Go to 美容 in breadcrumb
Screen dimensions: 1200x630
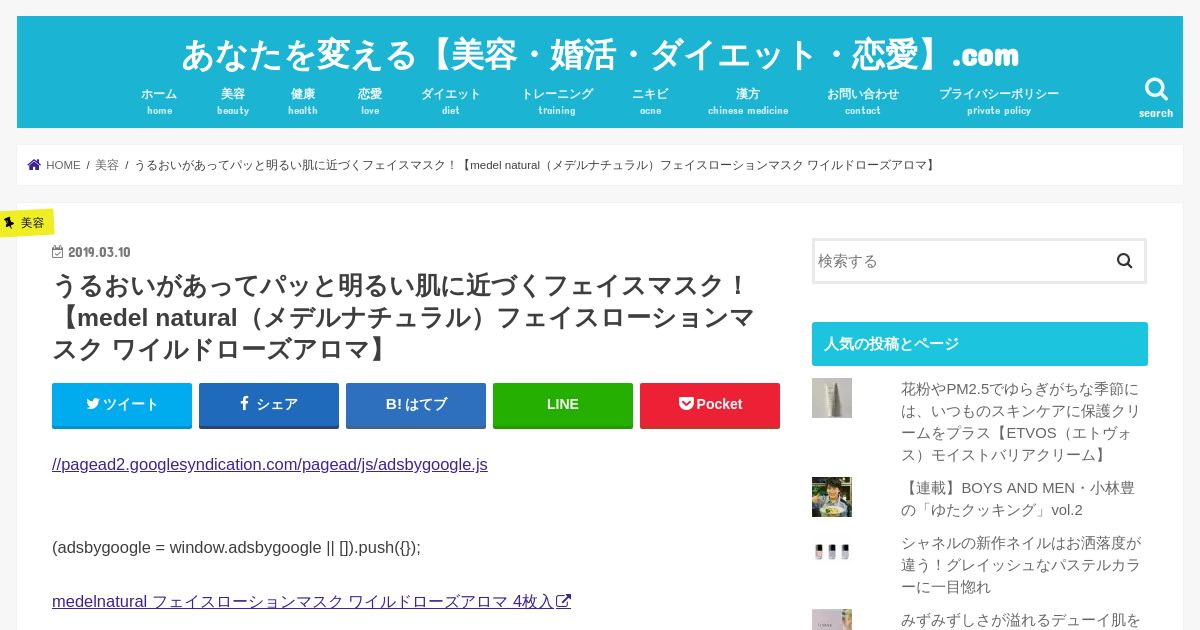coord(107,165)
